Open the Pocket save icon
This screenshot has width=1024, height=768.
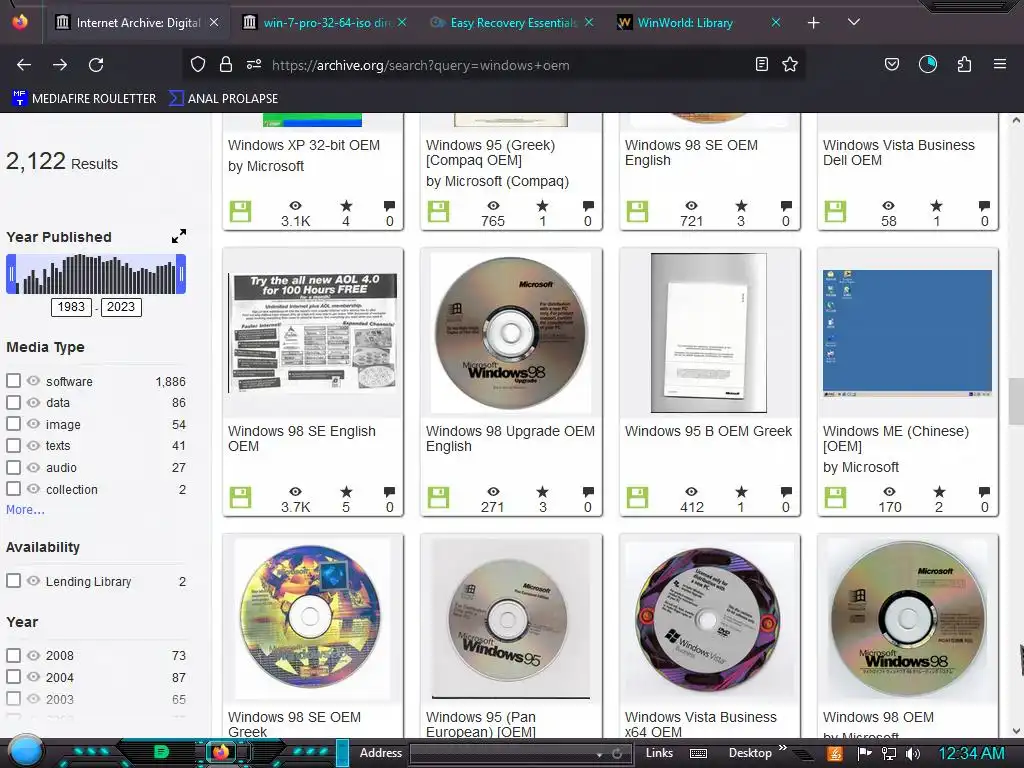coord(891,64)
